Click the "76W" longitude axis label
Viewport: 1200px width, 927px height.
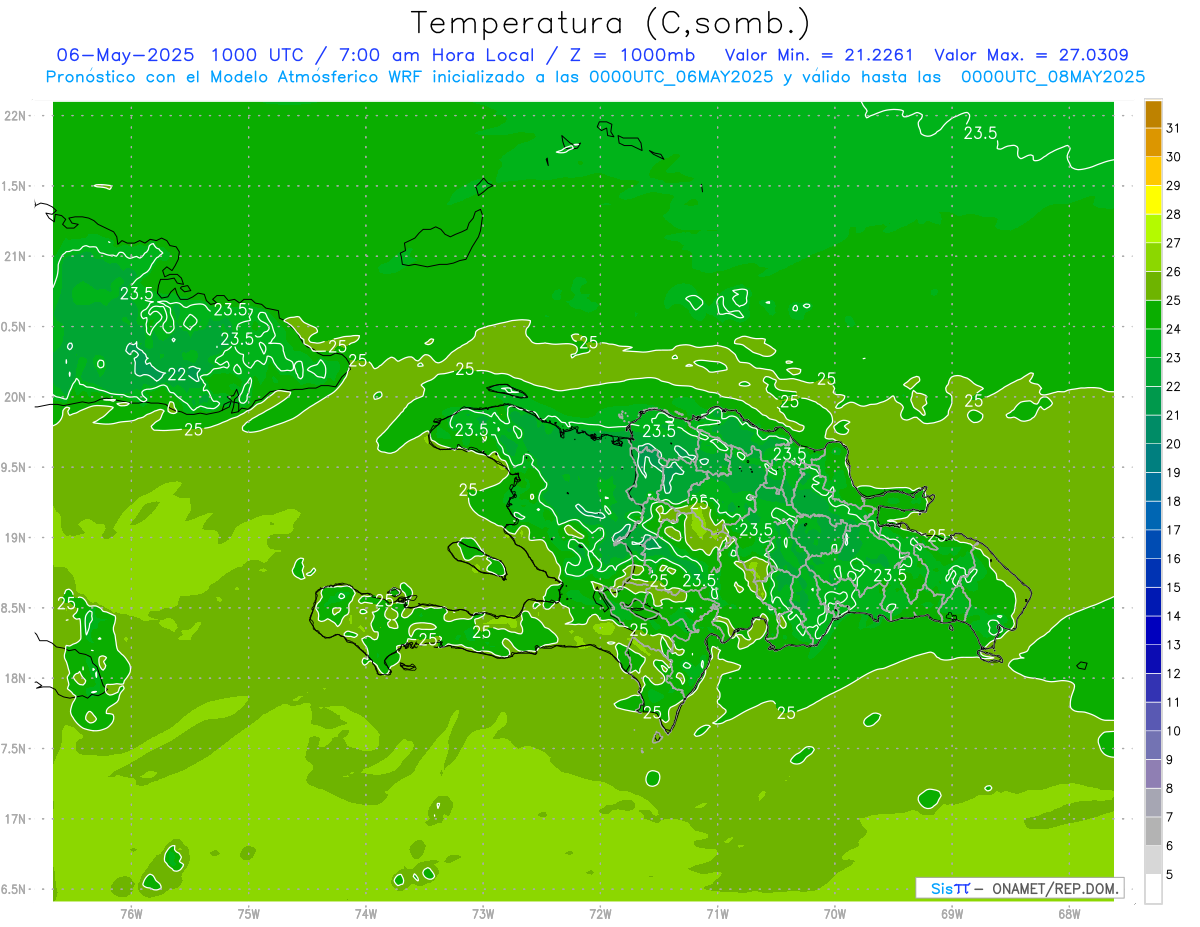tap(131, 913)
